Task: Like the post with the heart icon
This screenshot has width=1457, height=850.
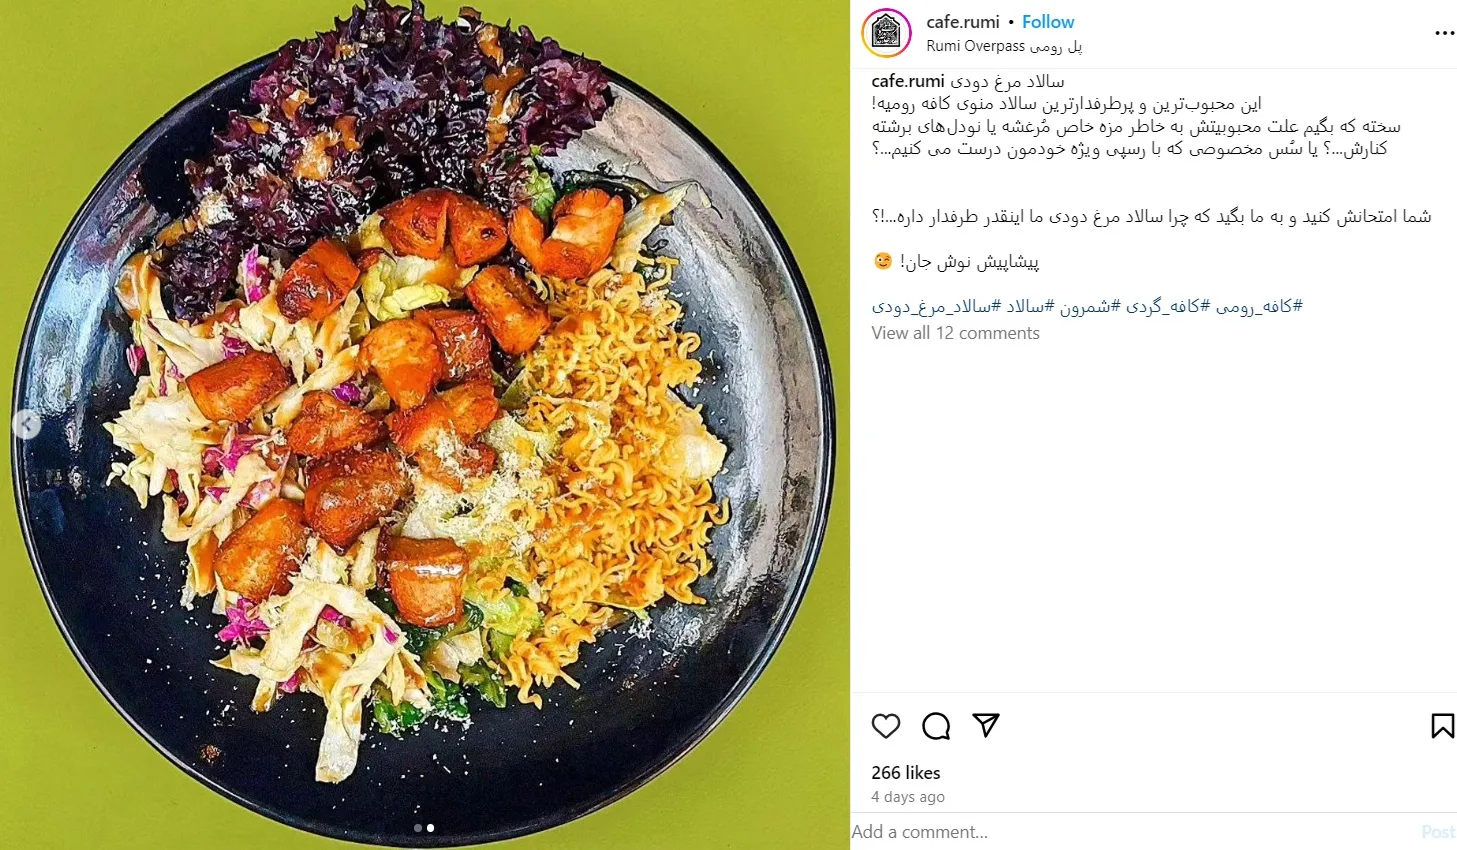Action: (x=886, y=726)
